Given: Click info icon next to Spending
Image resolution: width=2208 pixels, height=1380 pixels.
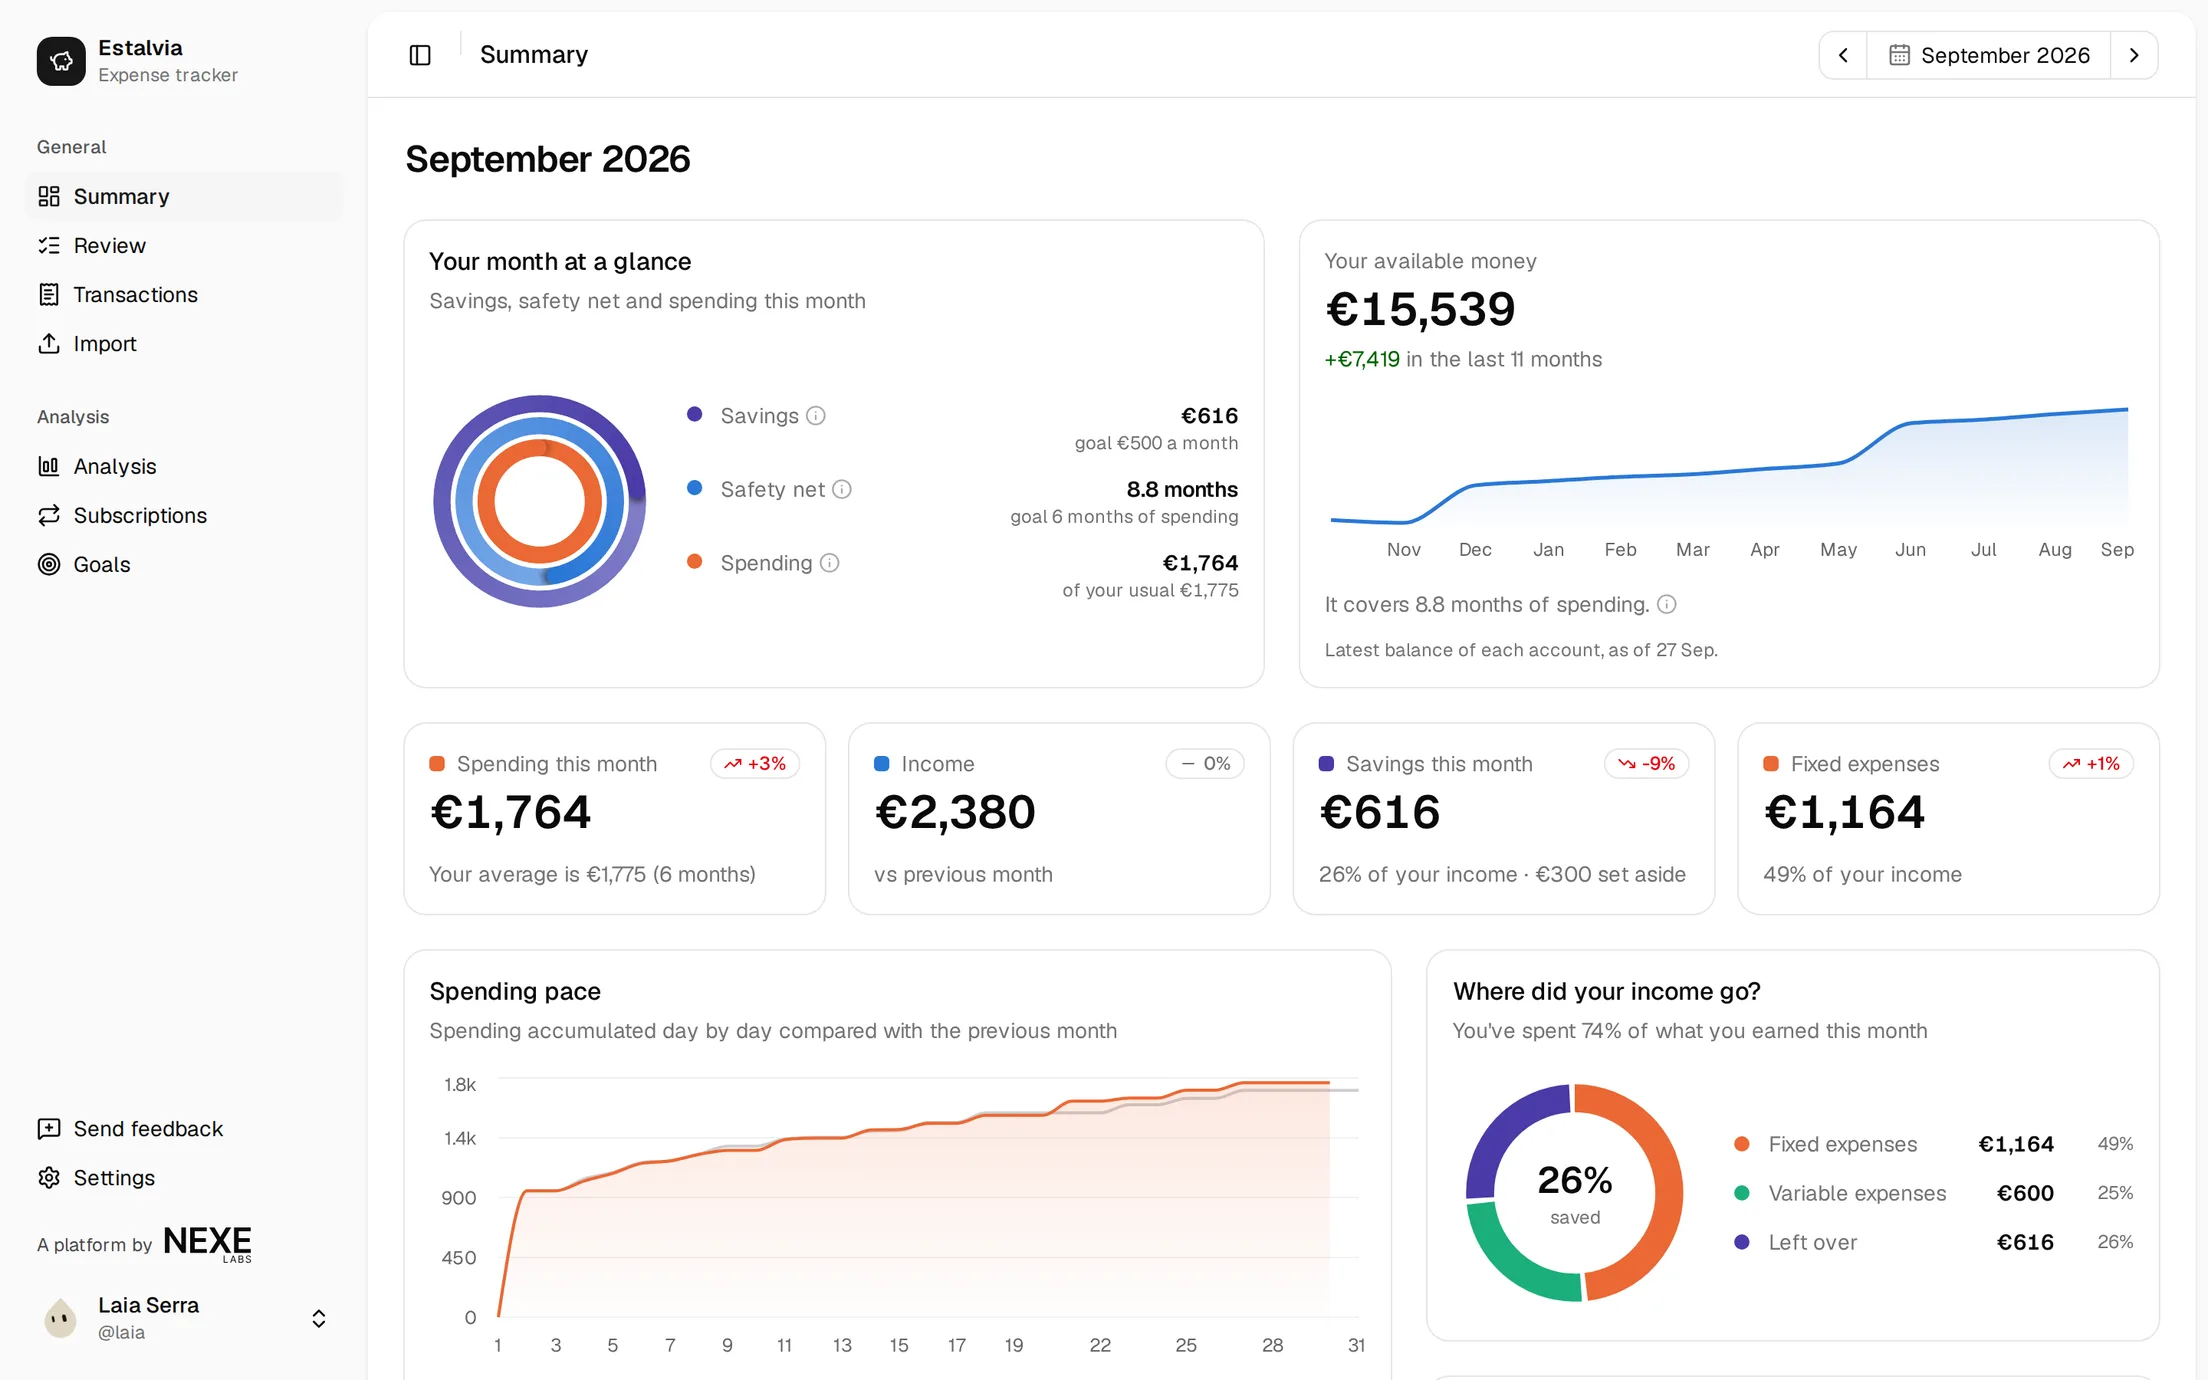Looking at the screenshot, I should [830, 563].
